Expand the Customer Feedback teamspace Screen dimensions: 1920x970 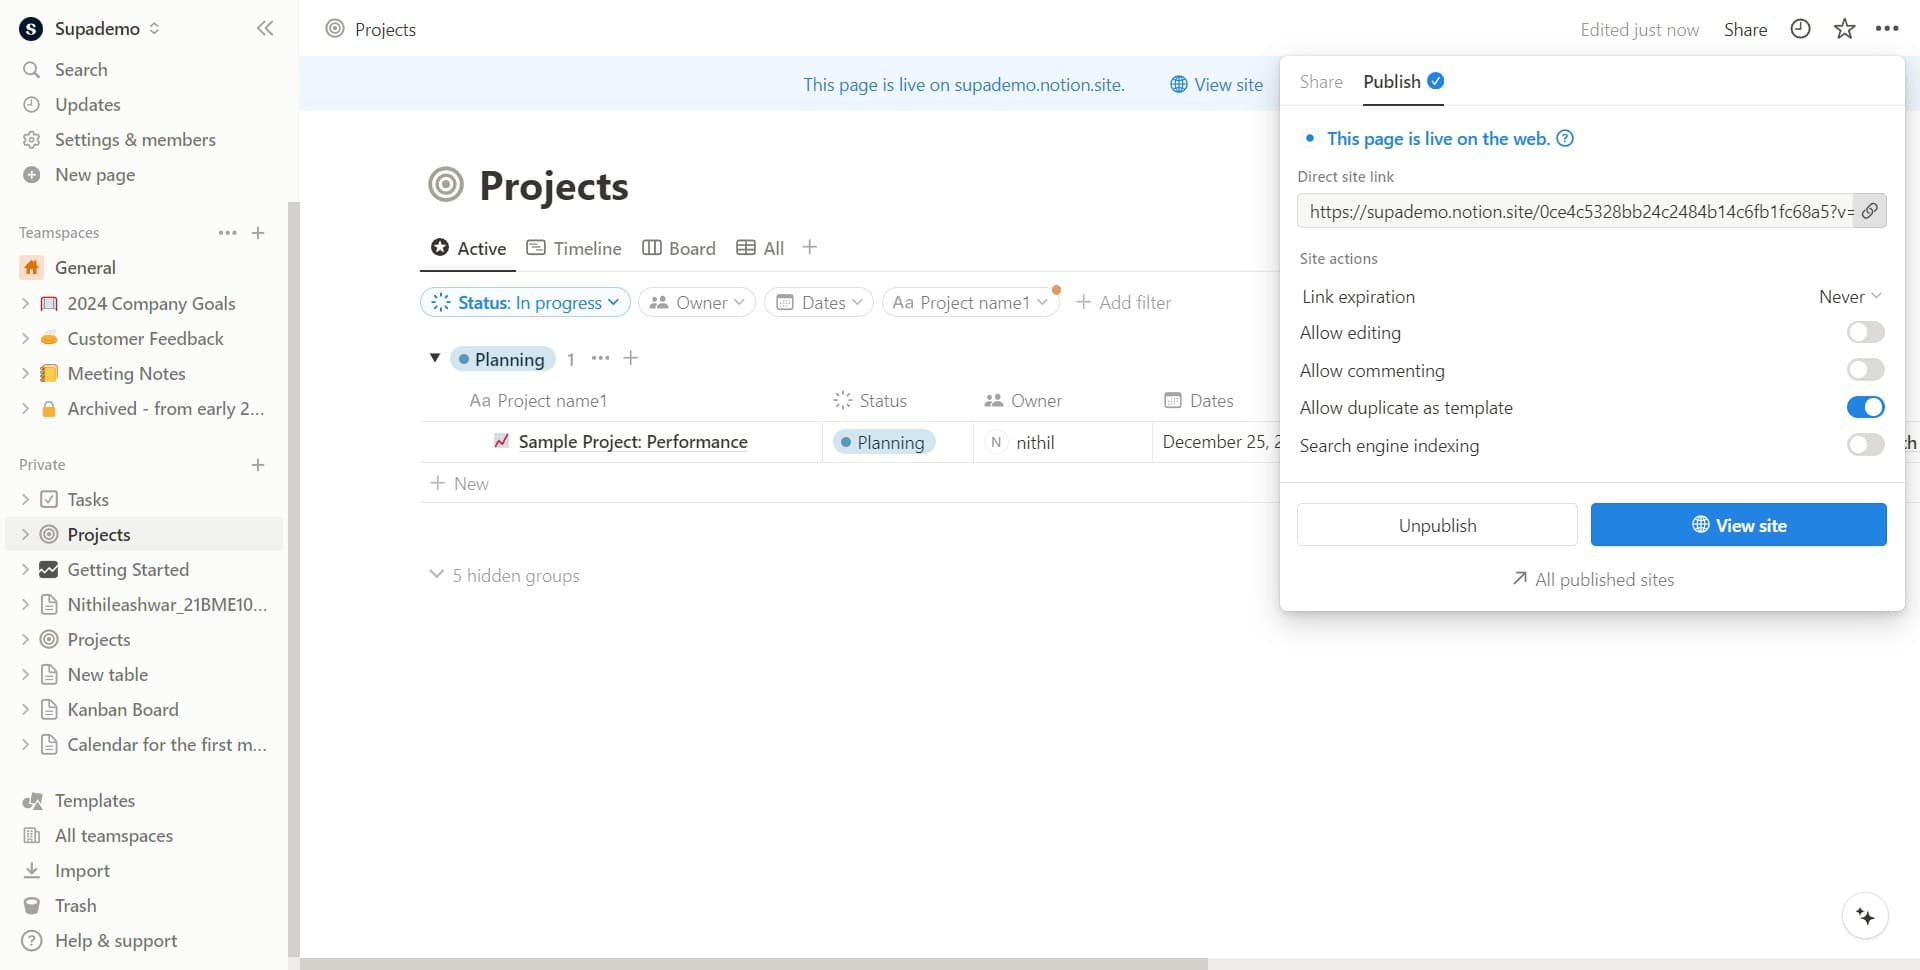tap(24, 338)
